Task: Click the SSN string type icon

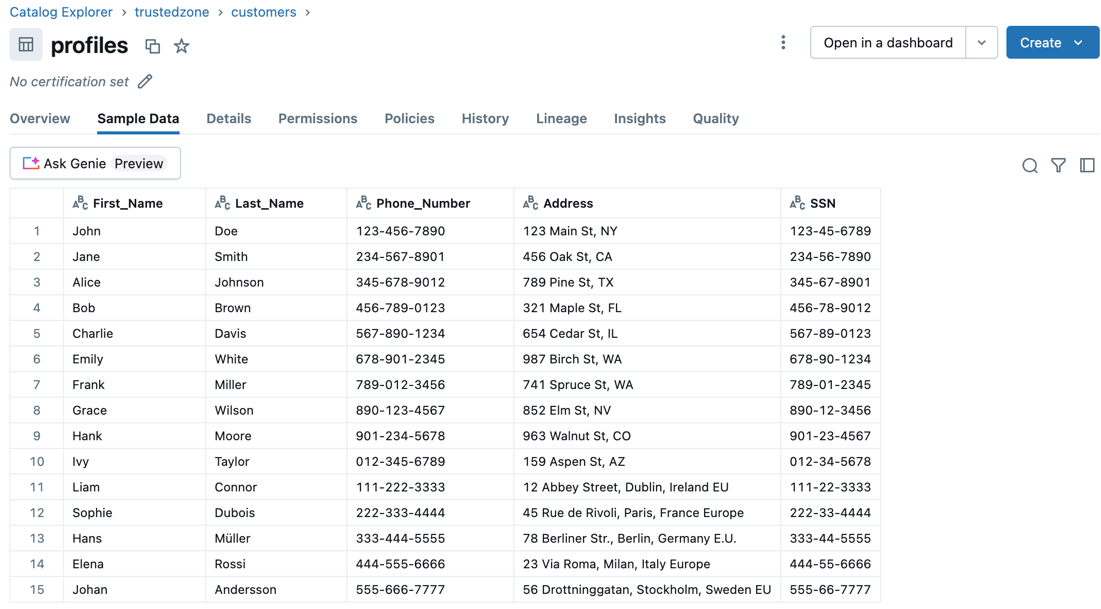Action: 797,203
